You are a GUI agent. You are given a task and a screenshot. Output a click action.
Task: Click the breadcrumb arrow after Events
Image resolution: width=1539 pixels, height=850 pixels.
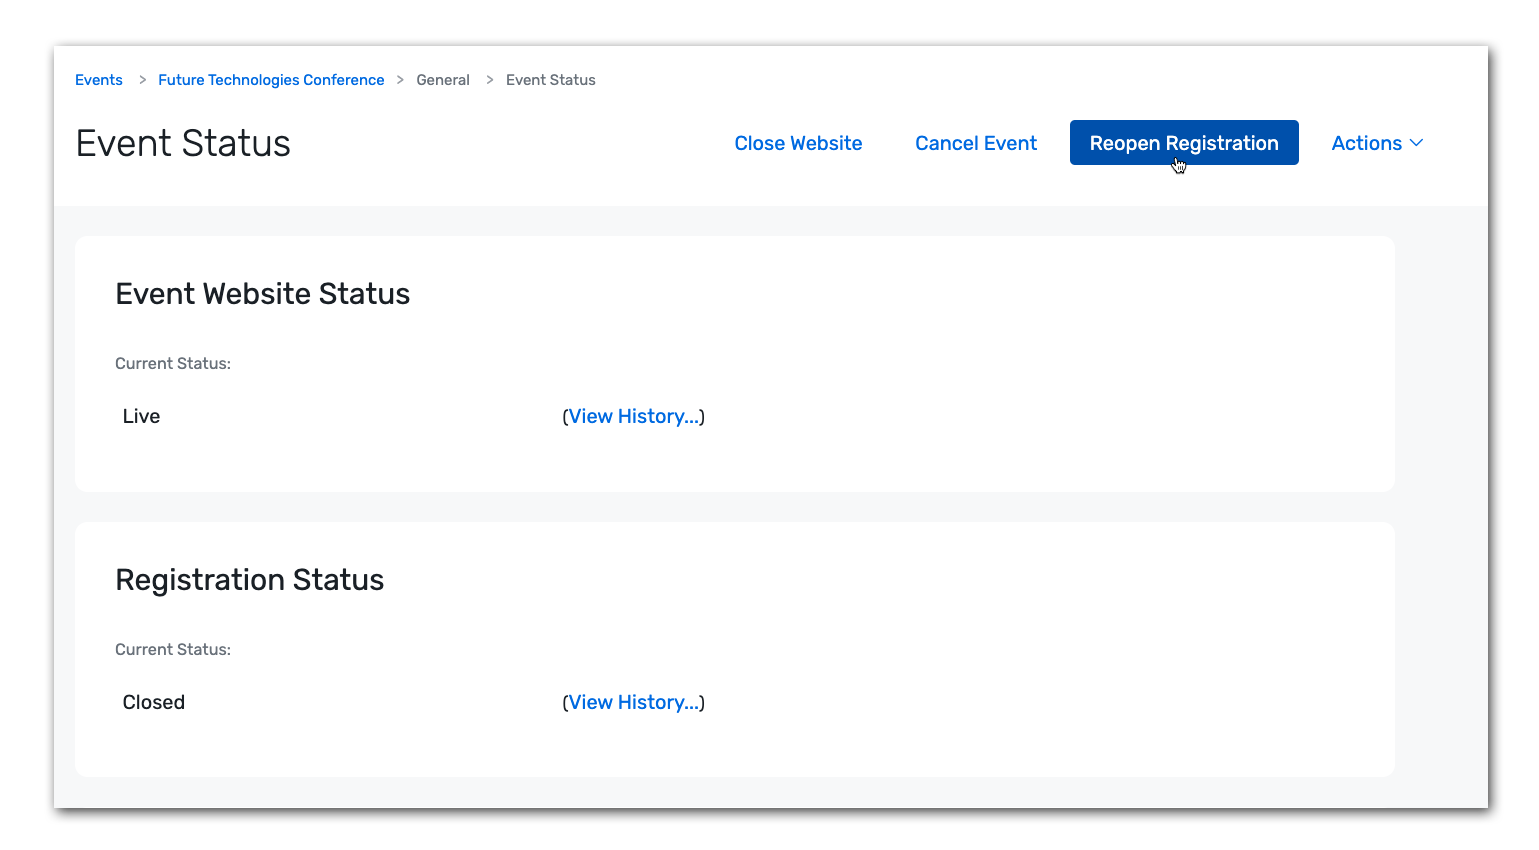tap(142, 80)
